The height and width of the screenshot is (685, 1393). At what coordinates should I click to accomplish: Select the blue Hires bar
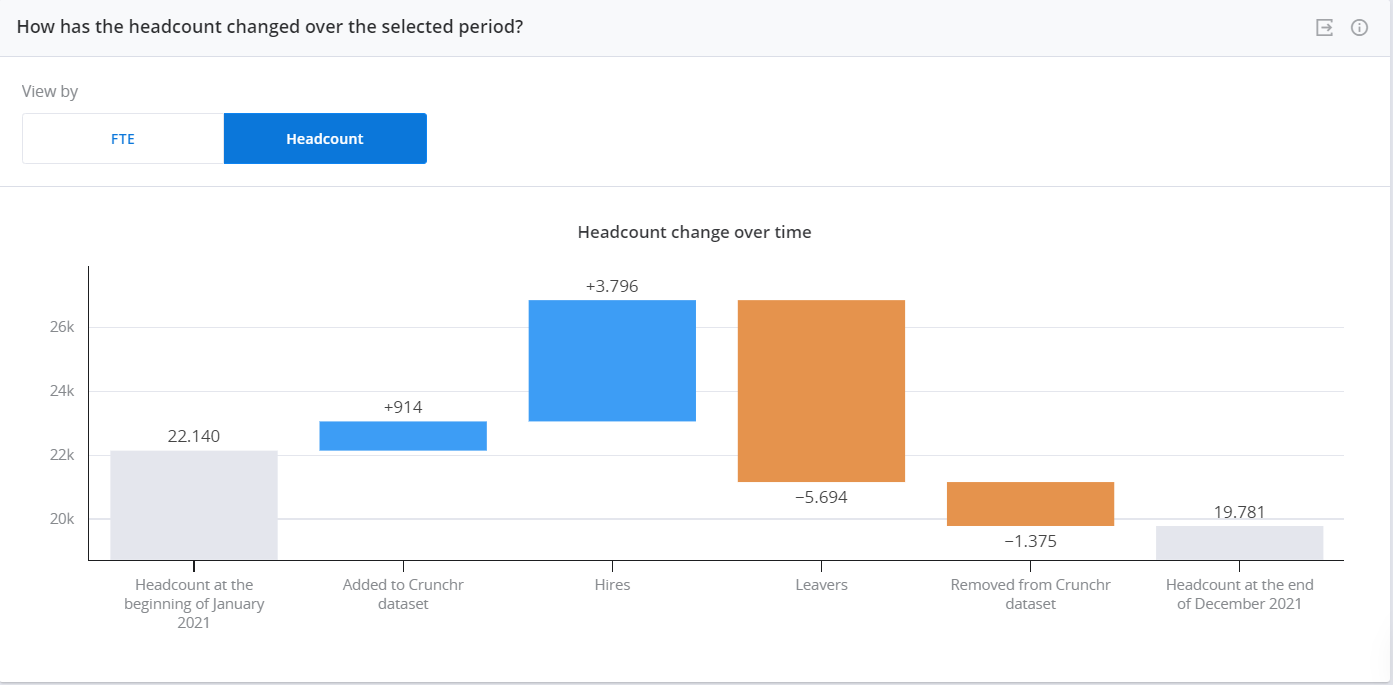(612, 361)
